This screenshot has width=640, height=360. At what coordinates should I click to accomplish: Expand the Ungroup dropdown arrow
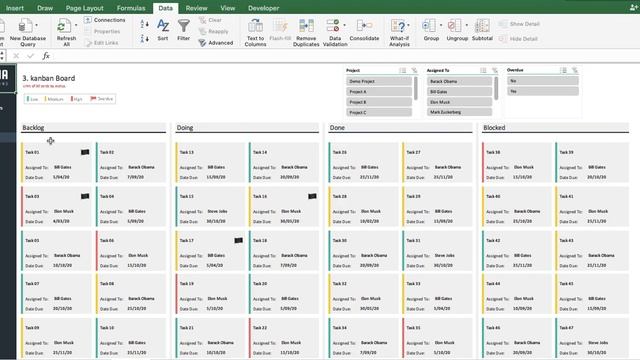tap(467, 25)
